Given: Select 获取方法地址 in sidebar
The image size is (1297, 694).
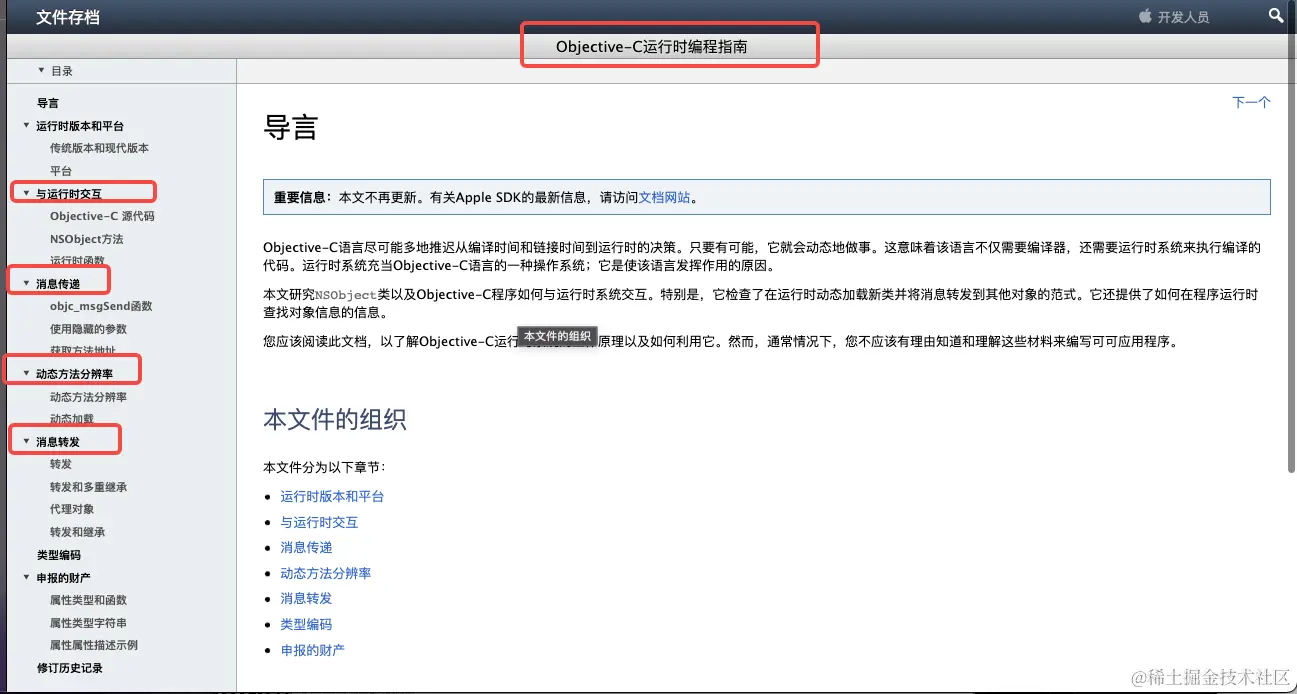Looking at the screenshot, I should point(83,351).
